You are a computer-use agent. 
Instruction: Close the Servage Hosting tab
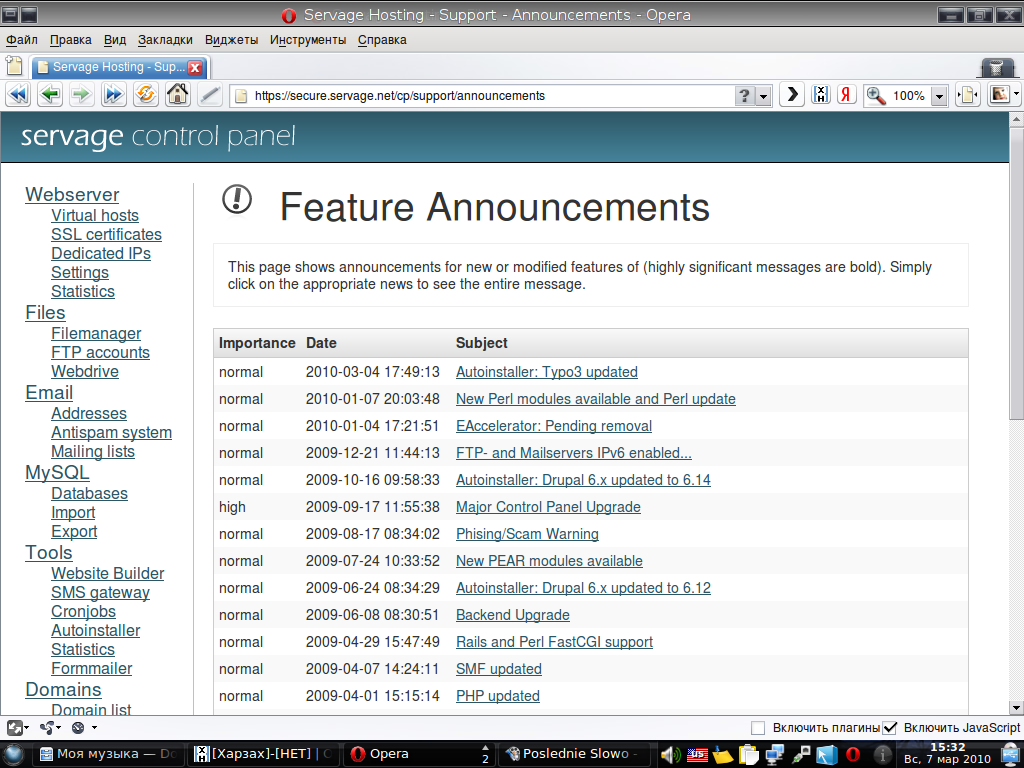coord(195,67)
